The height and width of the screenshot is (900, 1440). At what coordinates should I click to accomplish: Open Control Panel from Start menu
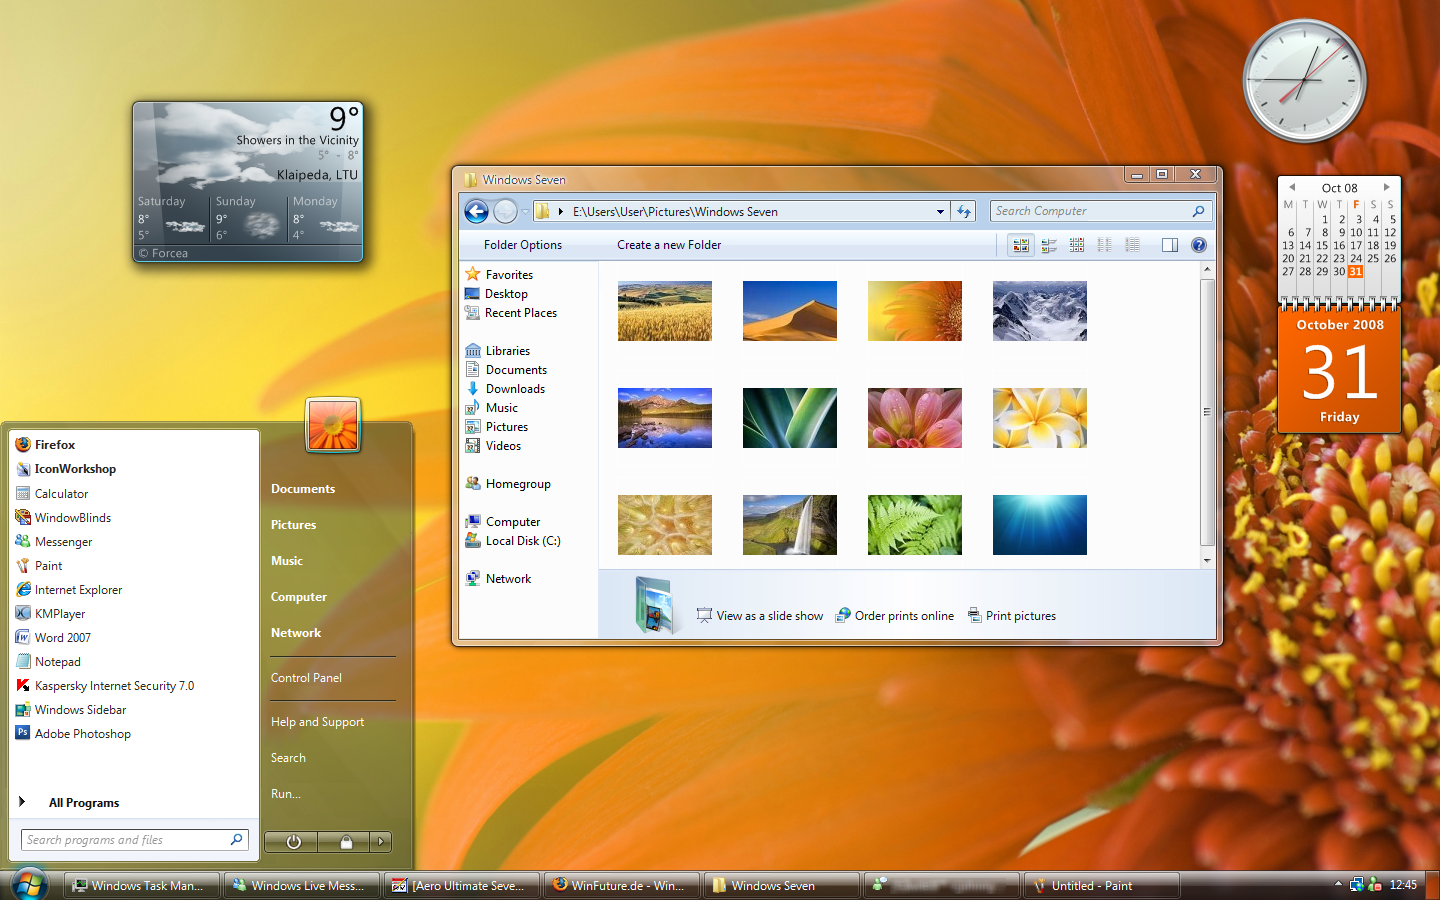click(306, 678)
